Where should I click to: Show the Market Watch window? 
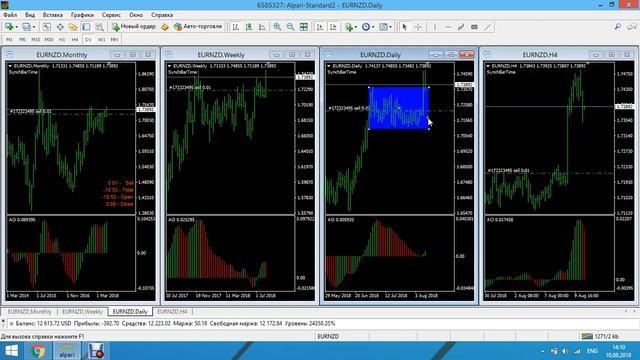[x=47, y=27]
